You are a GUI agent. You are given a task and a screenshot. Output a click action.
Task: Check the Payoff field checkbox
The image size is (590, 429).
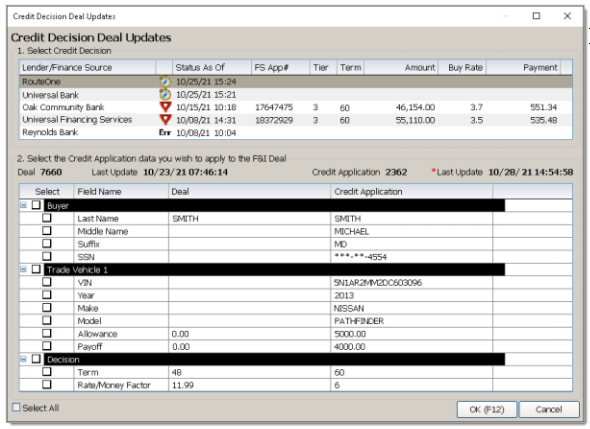(47, 346)
